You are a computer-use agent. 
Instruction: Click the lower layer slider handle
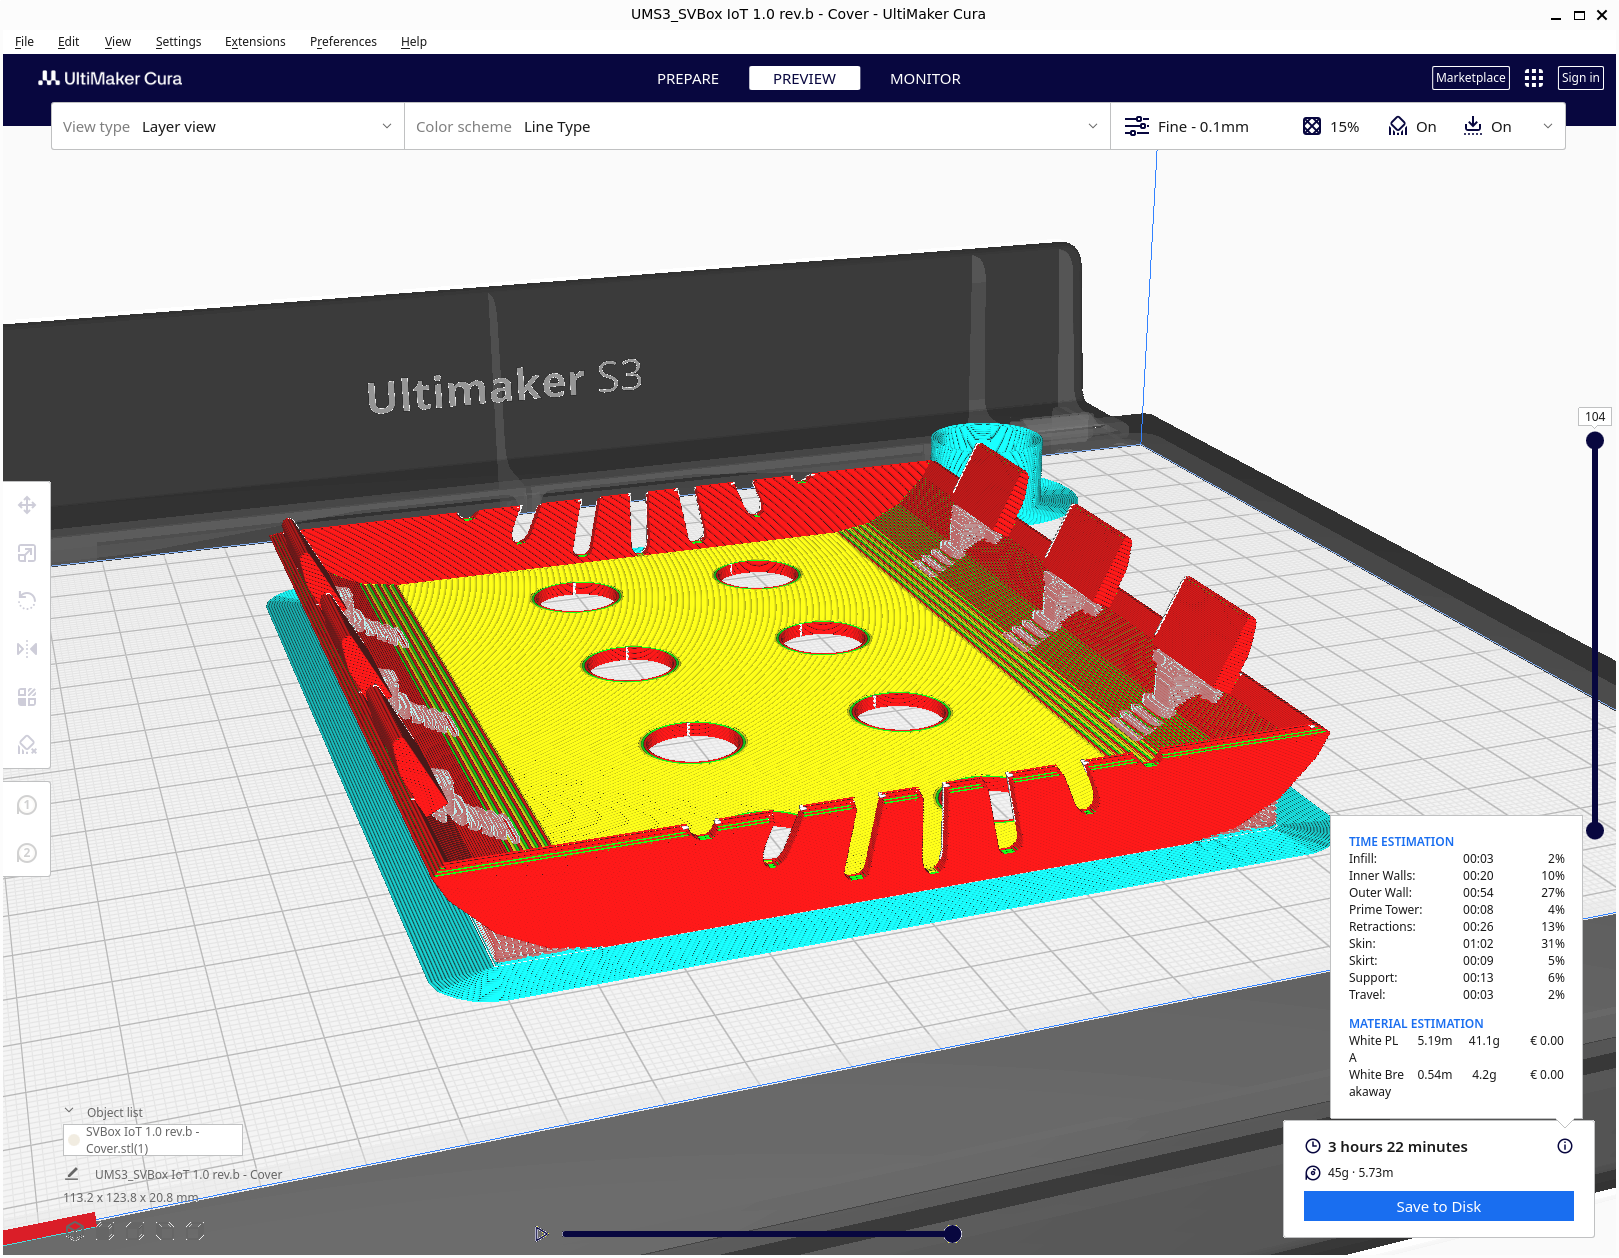coord(1595,830)
